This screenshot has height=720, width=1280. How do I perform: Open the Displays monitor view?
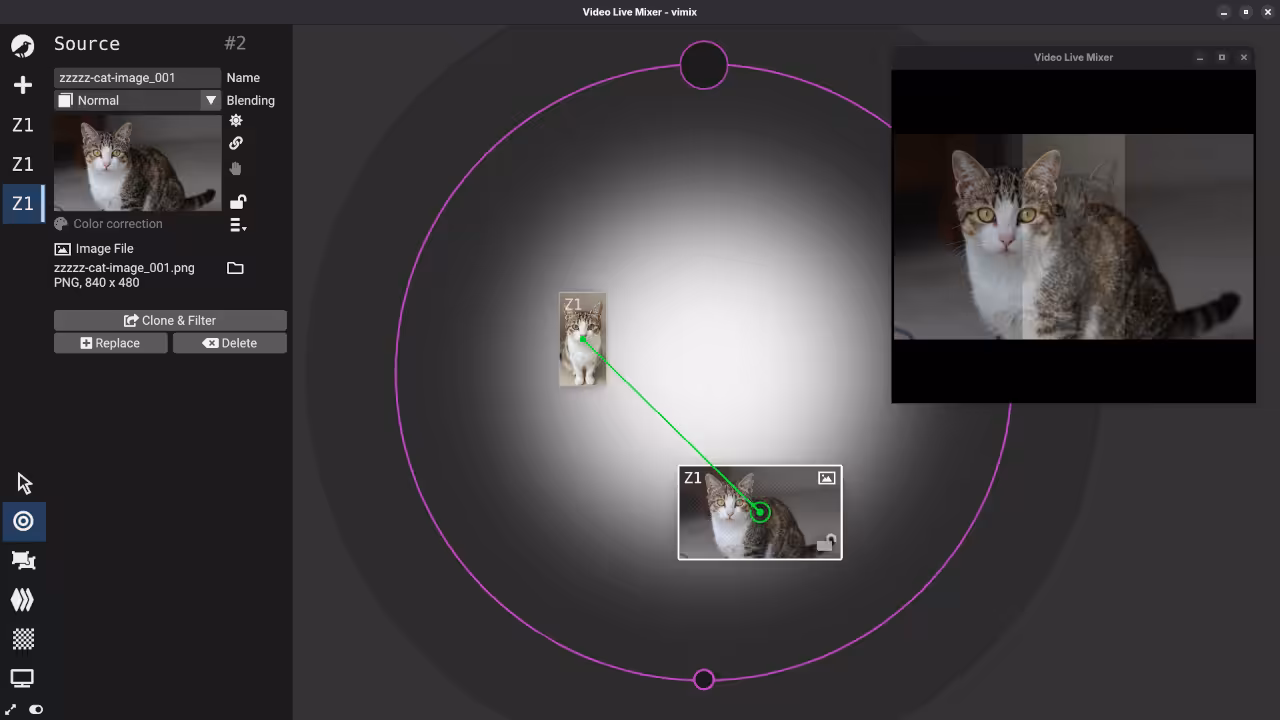22,678
